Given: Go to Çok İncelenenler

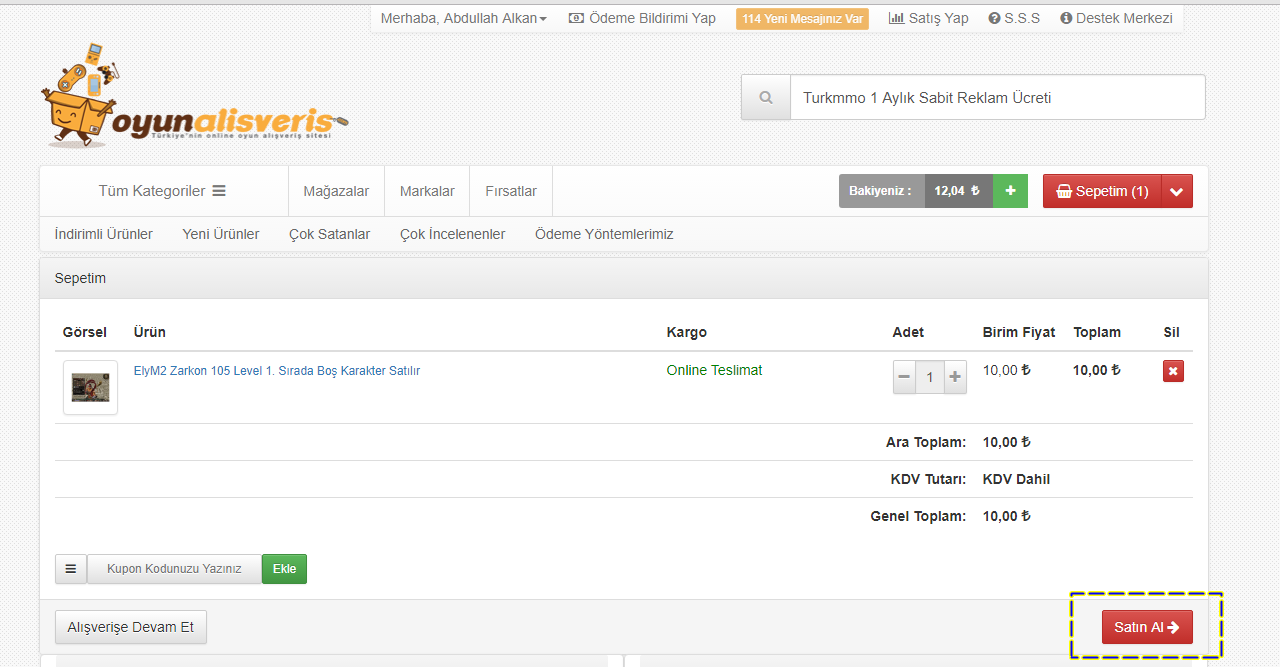Looking at the screenshot, I should (x=453, y=234).
